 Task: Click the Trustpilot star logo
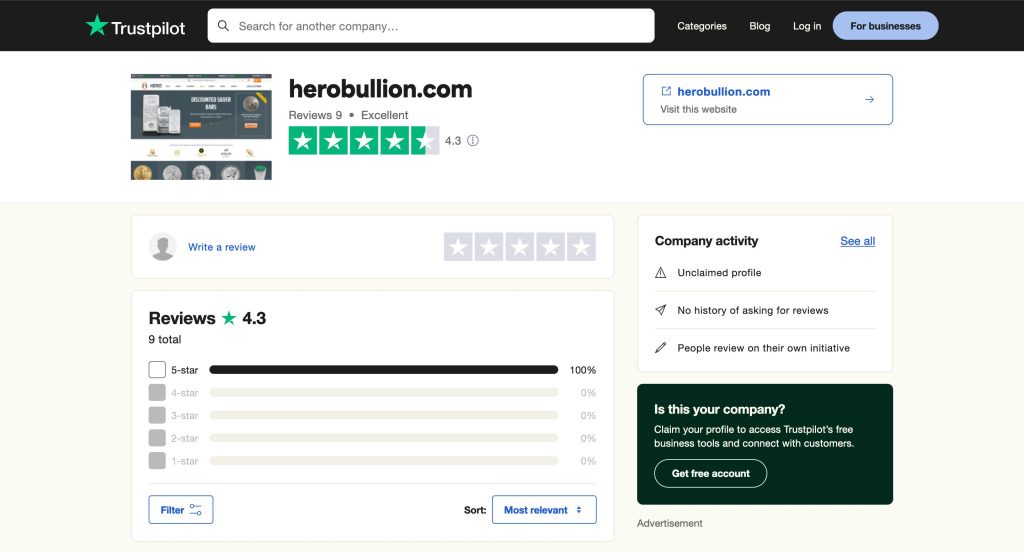pos(97,26)
